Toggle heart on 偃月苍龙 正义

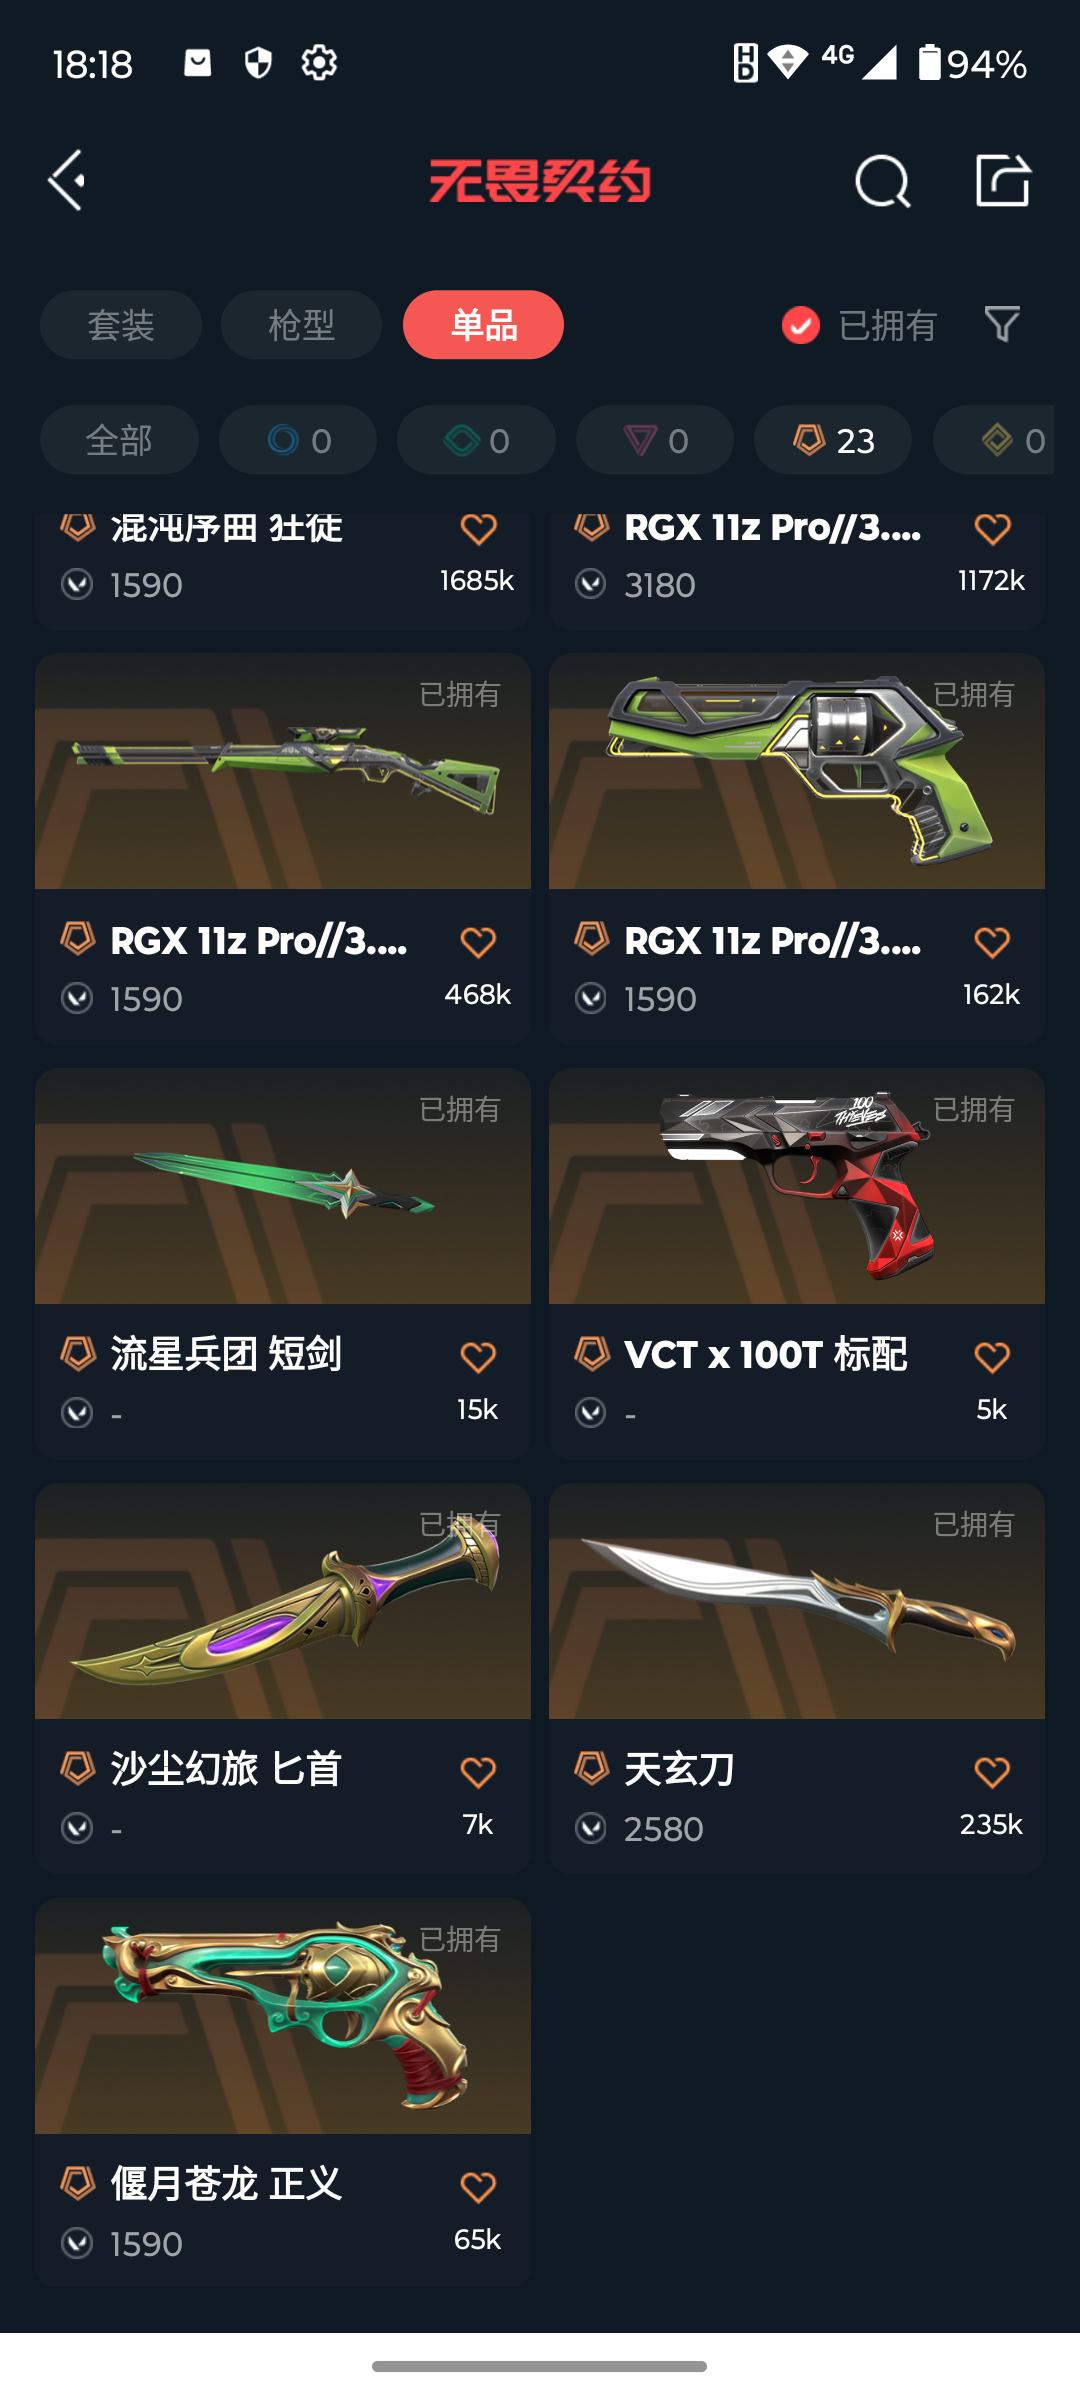pos(478,2187)
